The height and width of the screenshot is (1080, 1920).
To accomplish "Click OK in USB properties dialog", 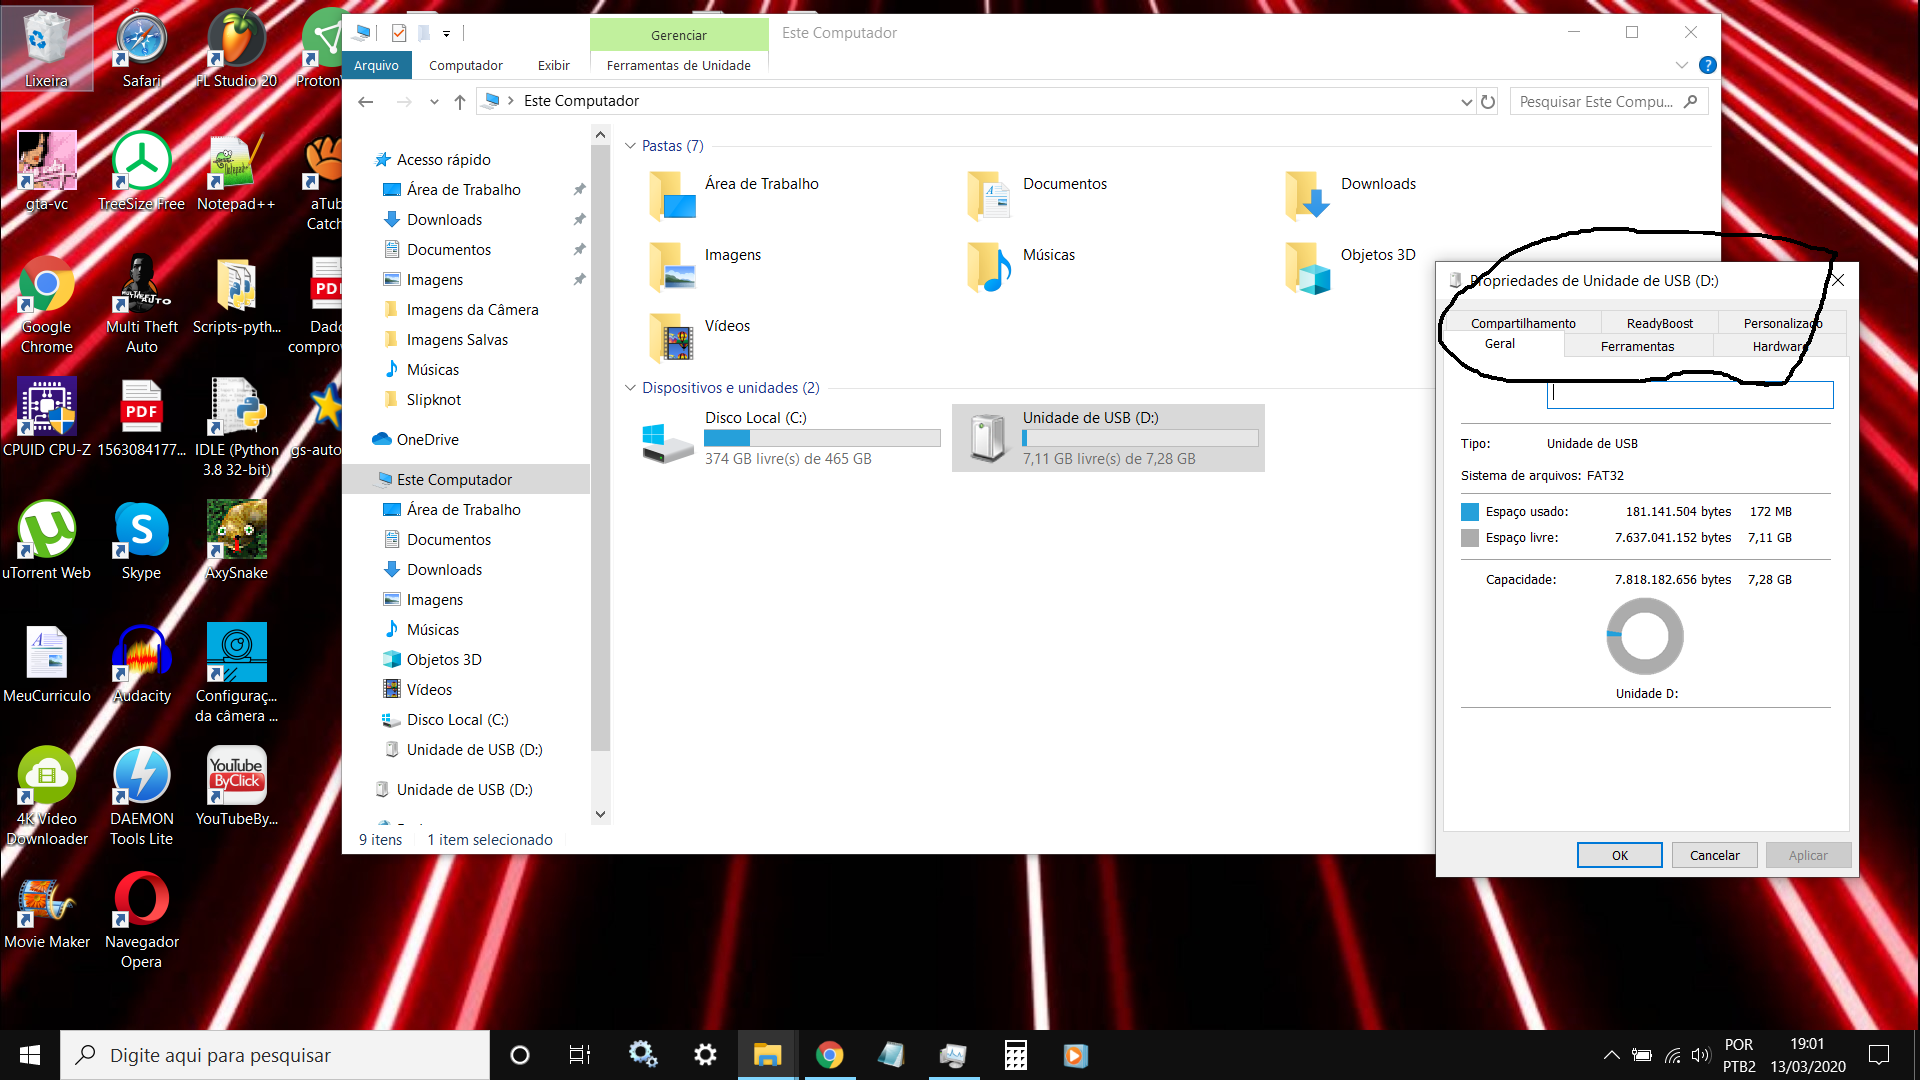I will tap(1619, 855).
